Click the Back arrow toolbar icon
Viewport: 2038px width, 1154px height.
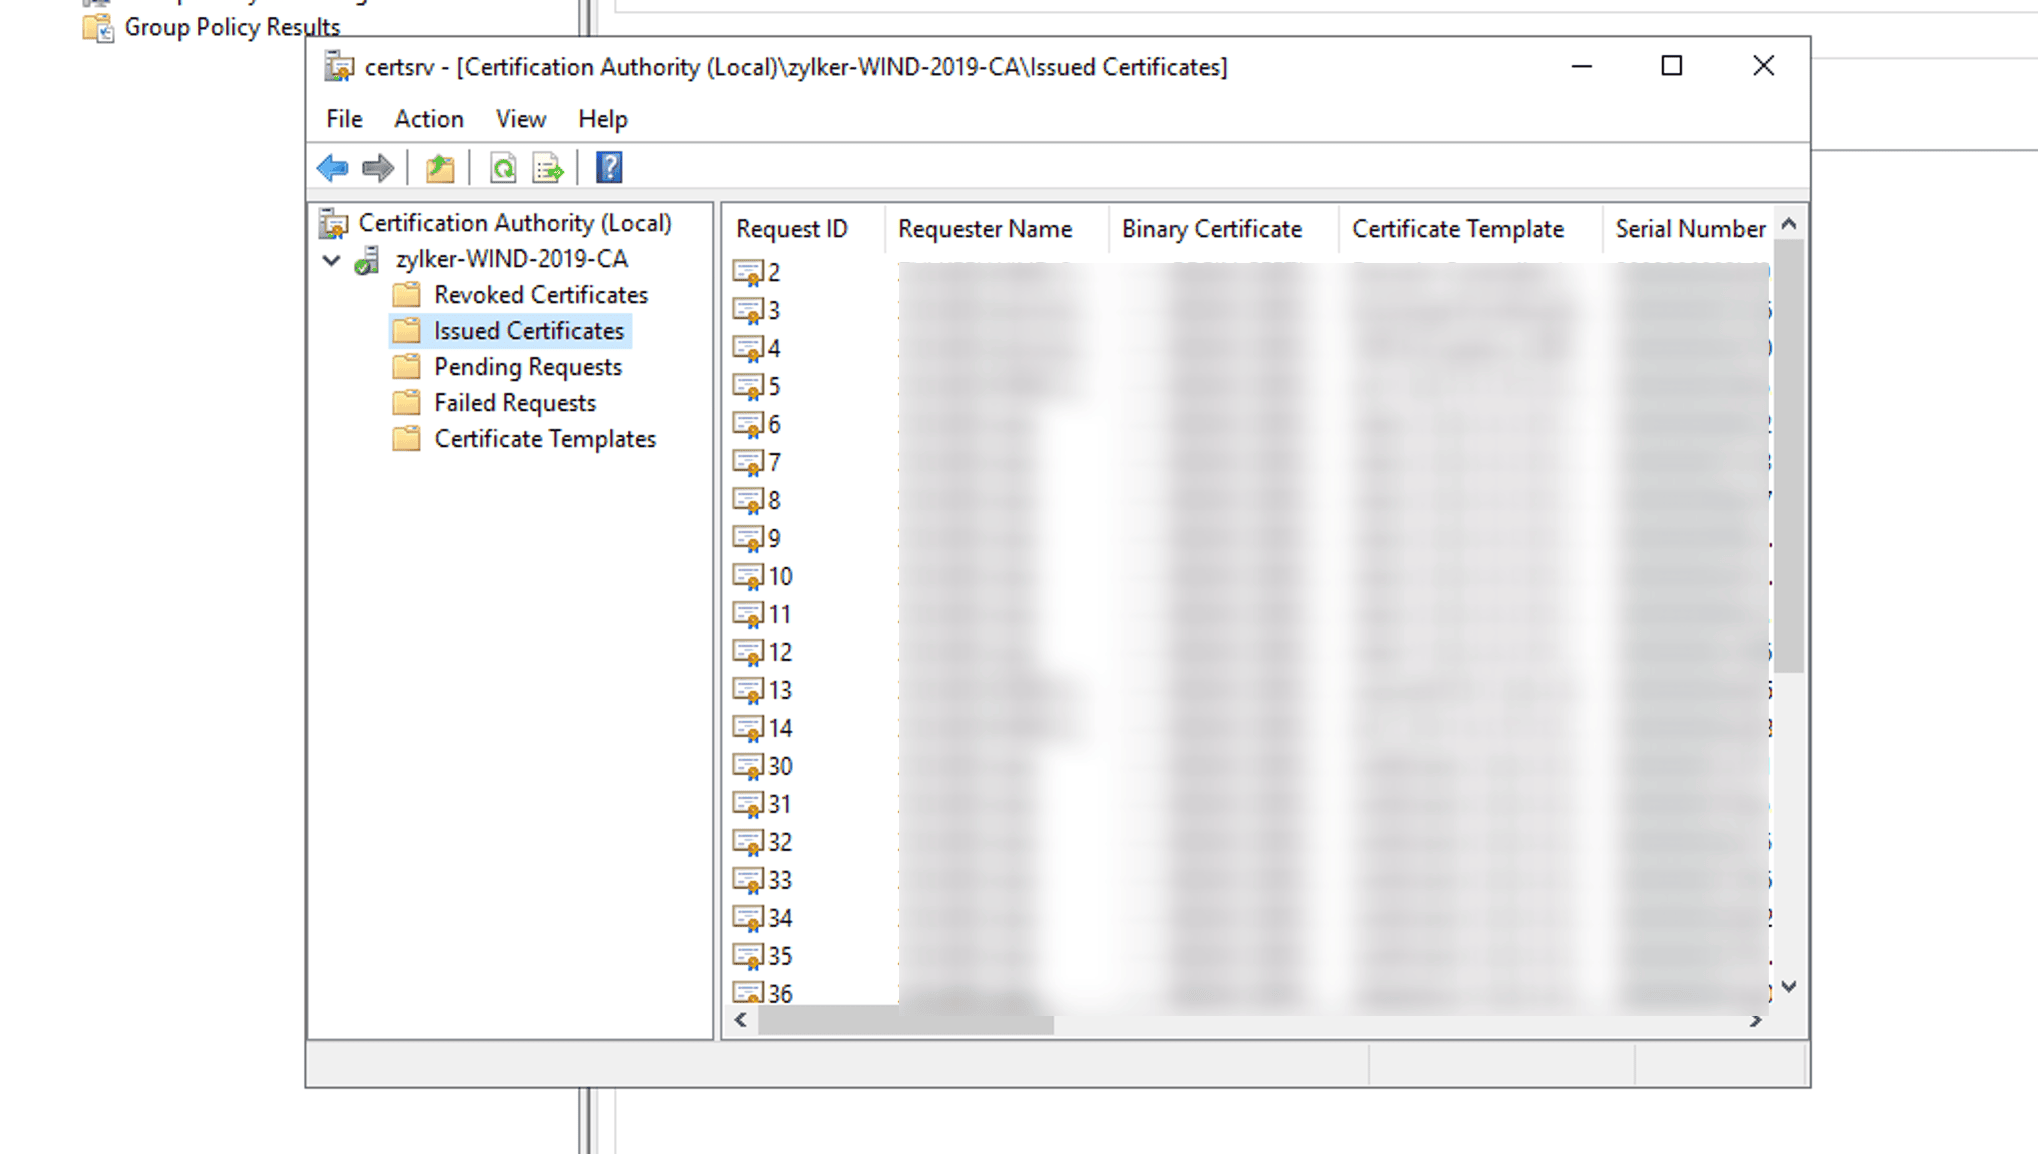tap(333, 168)
